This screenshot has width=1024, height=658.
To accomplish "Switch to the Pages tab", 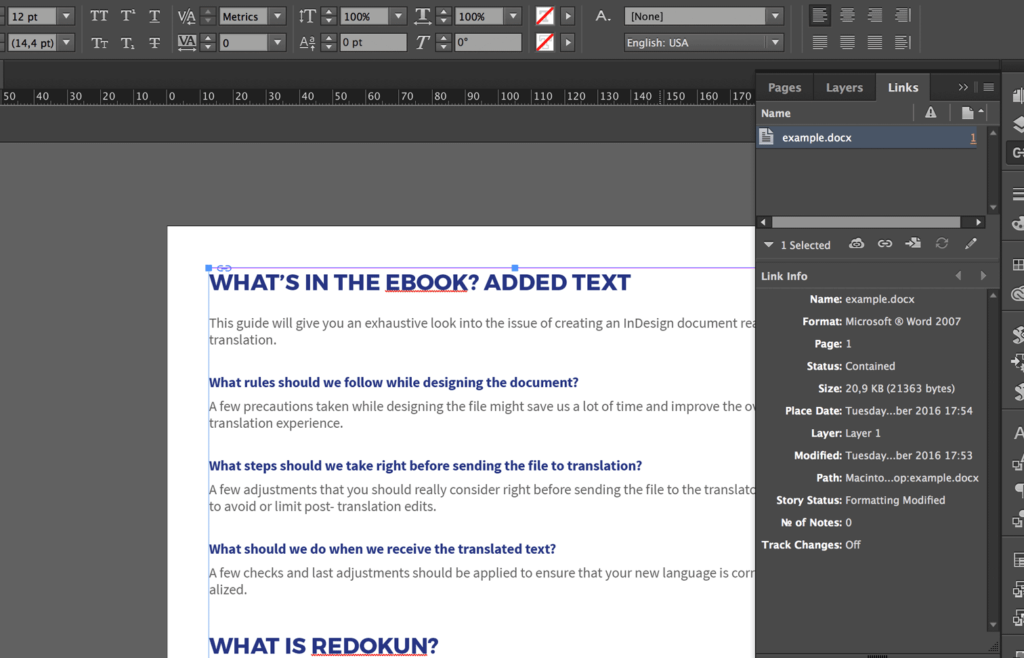I will [x=784, y=87].
